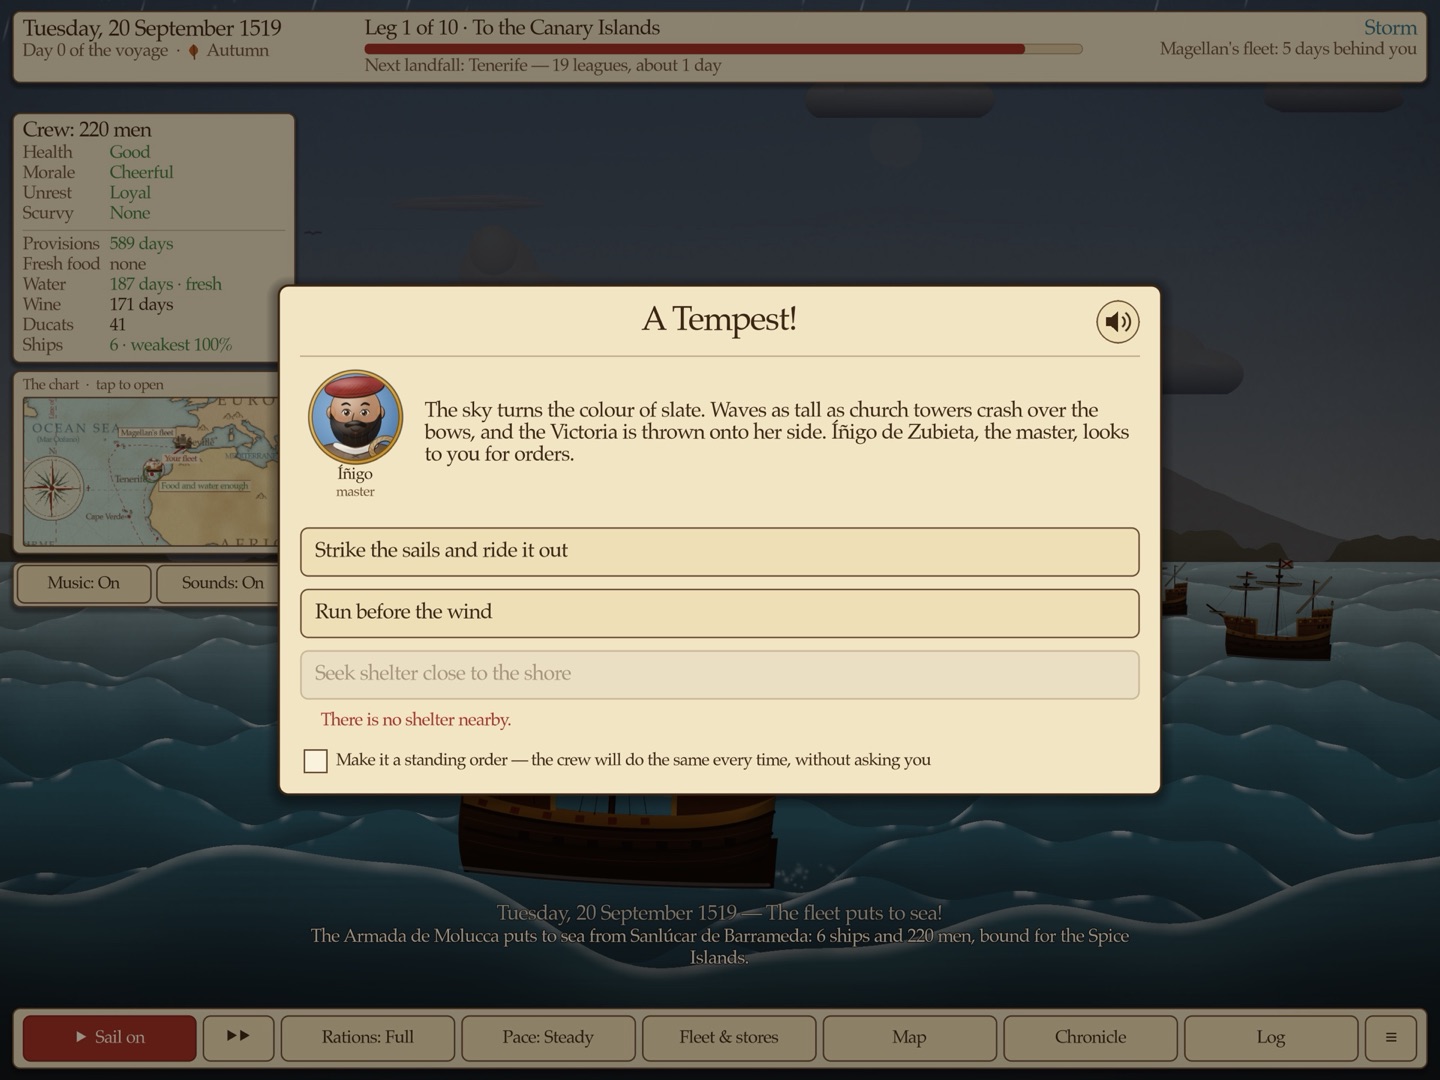Click the A Tempest! dialog title
Image resolution: width=1440 pixels, height=1080 pixels.
pyautogui.click(x=719, y=319)
